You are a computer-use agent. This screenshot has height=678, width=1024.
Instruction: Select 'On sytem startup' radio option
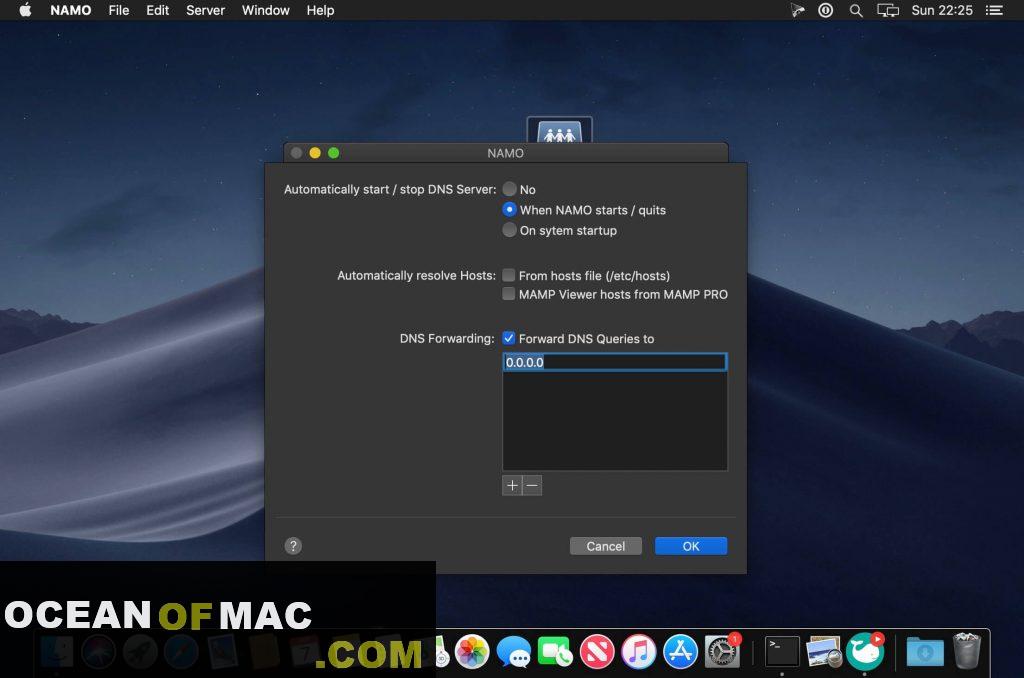pos(509,230)
